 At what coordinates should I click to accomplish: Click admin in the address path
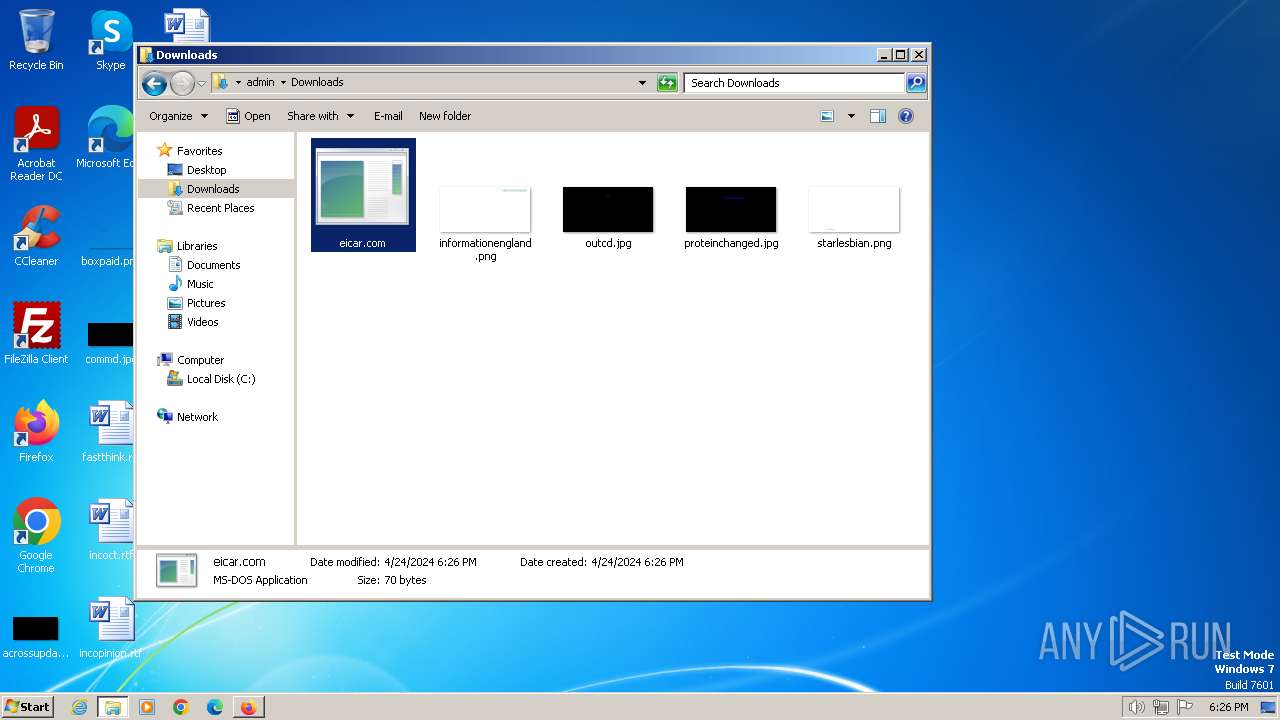[x=260, y=82]
